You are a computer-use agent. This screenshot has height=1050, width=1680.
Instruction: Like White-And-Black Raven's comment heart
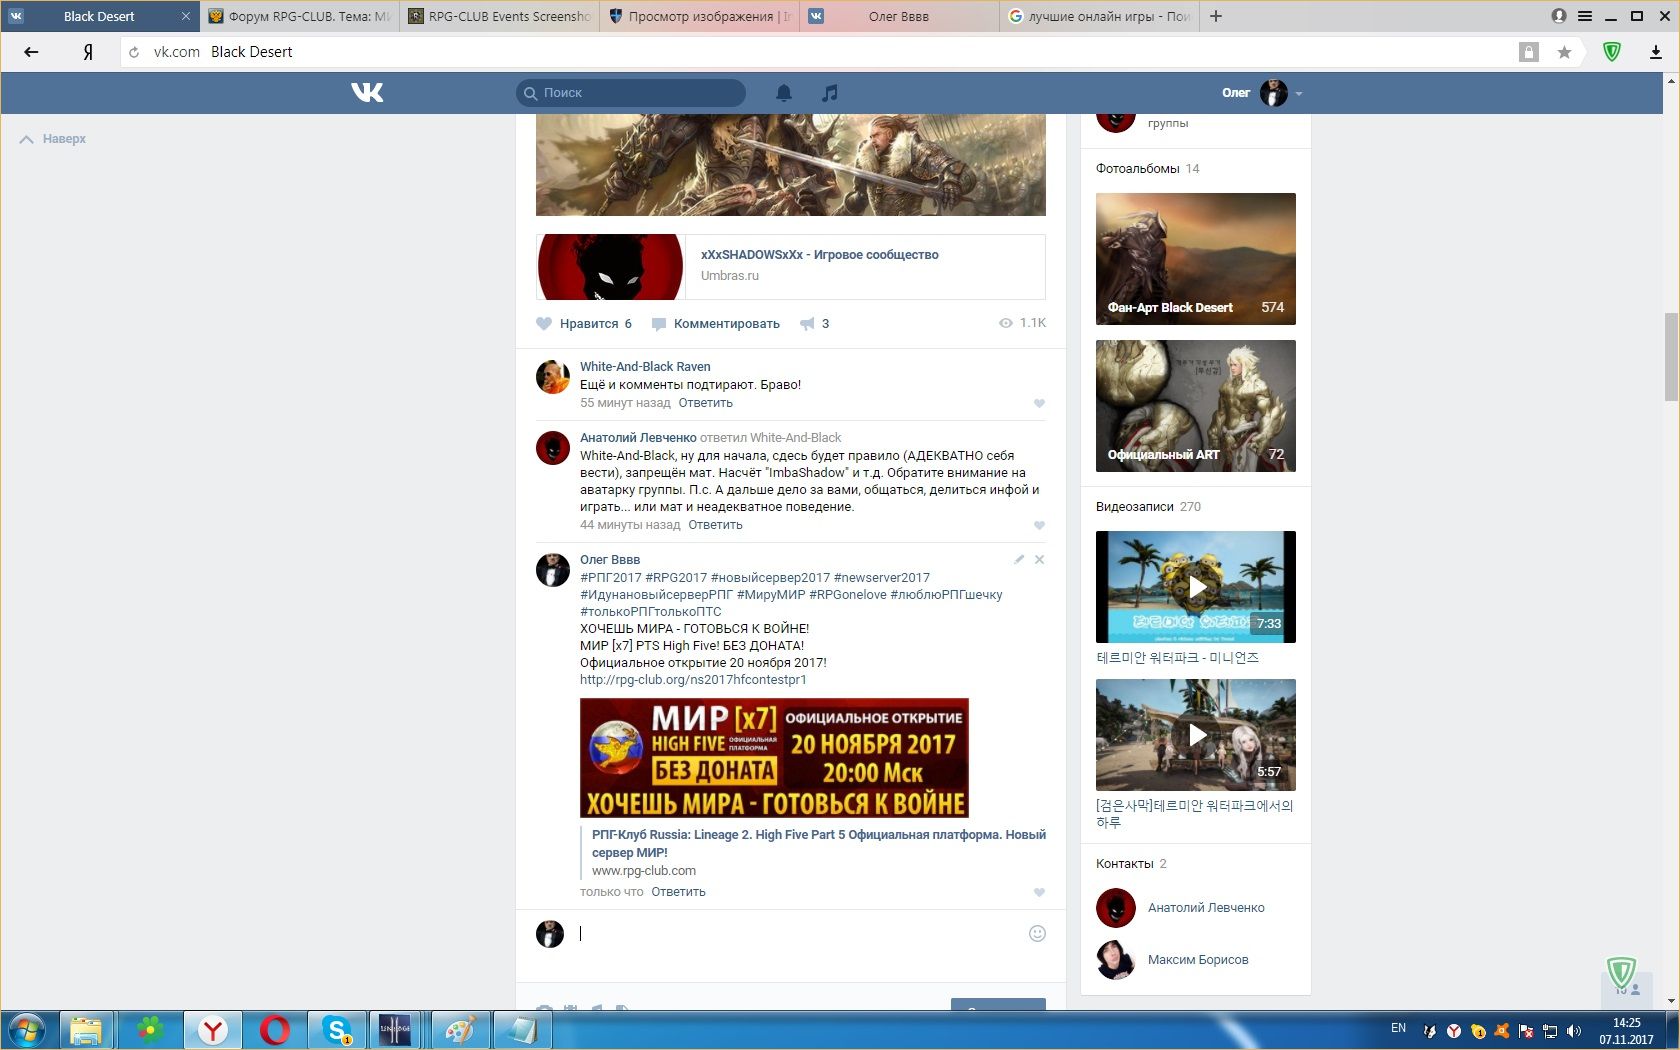pos(1039,404)
